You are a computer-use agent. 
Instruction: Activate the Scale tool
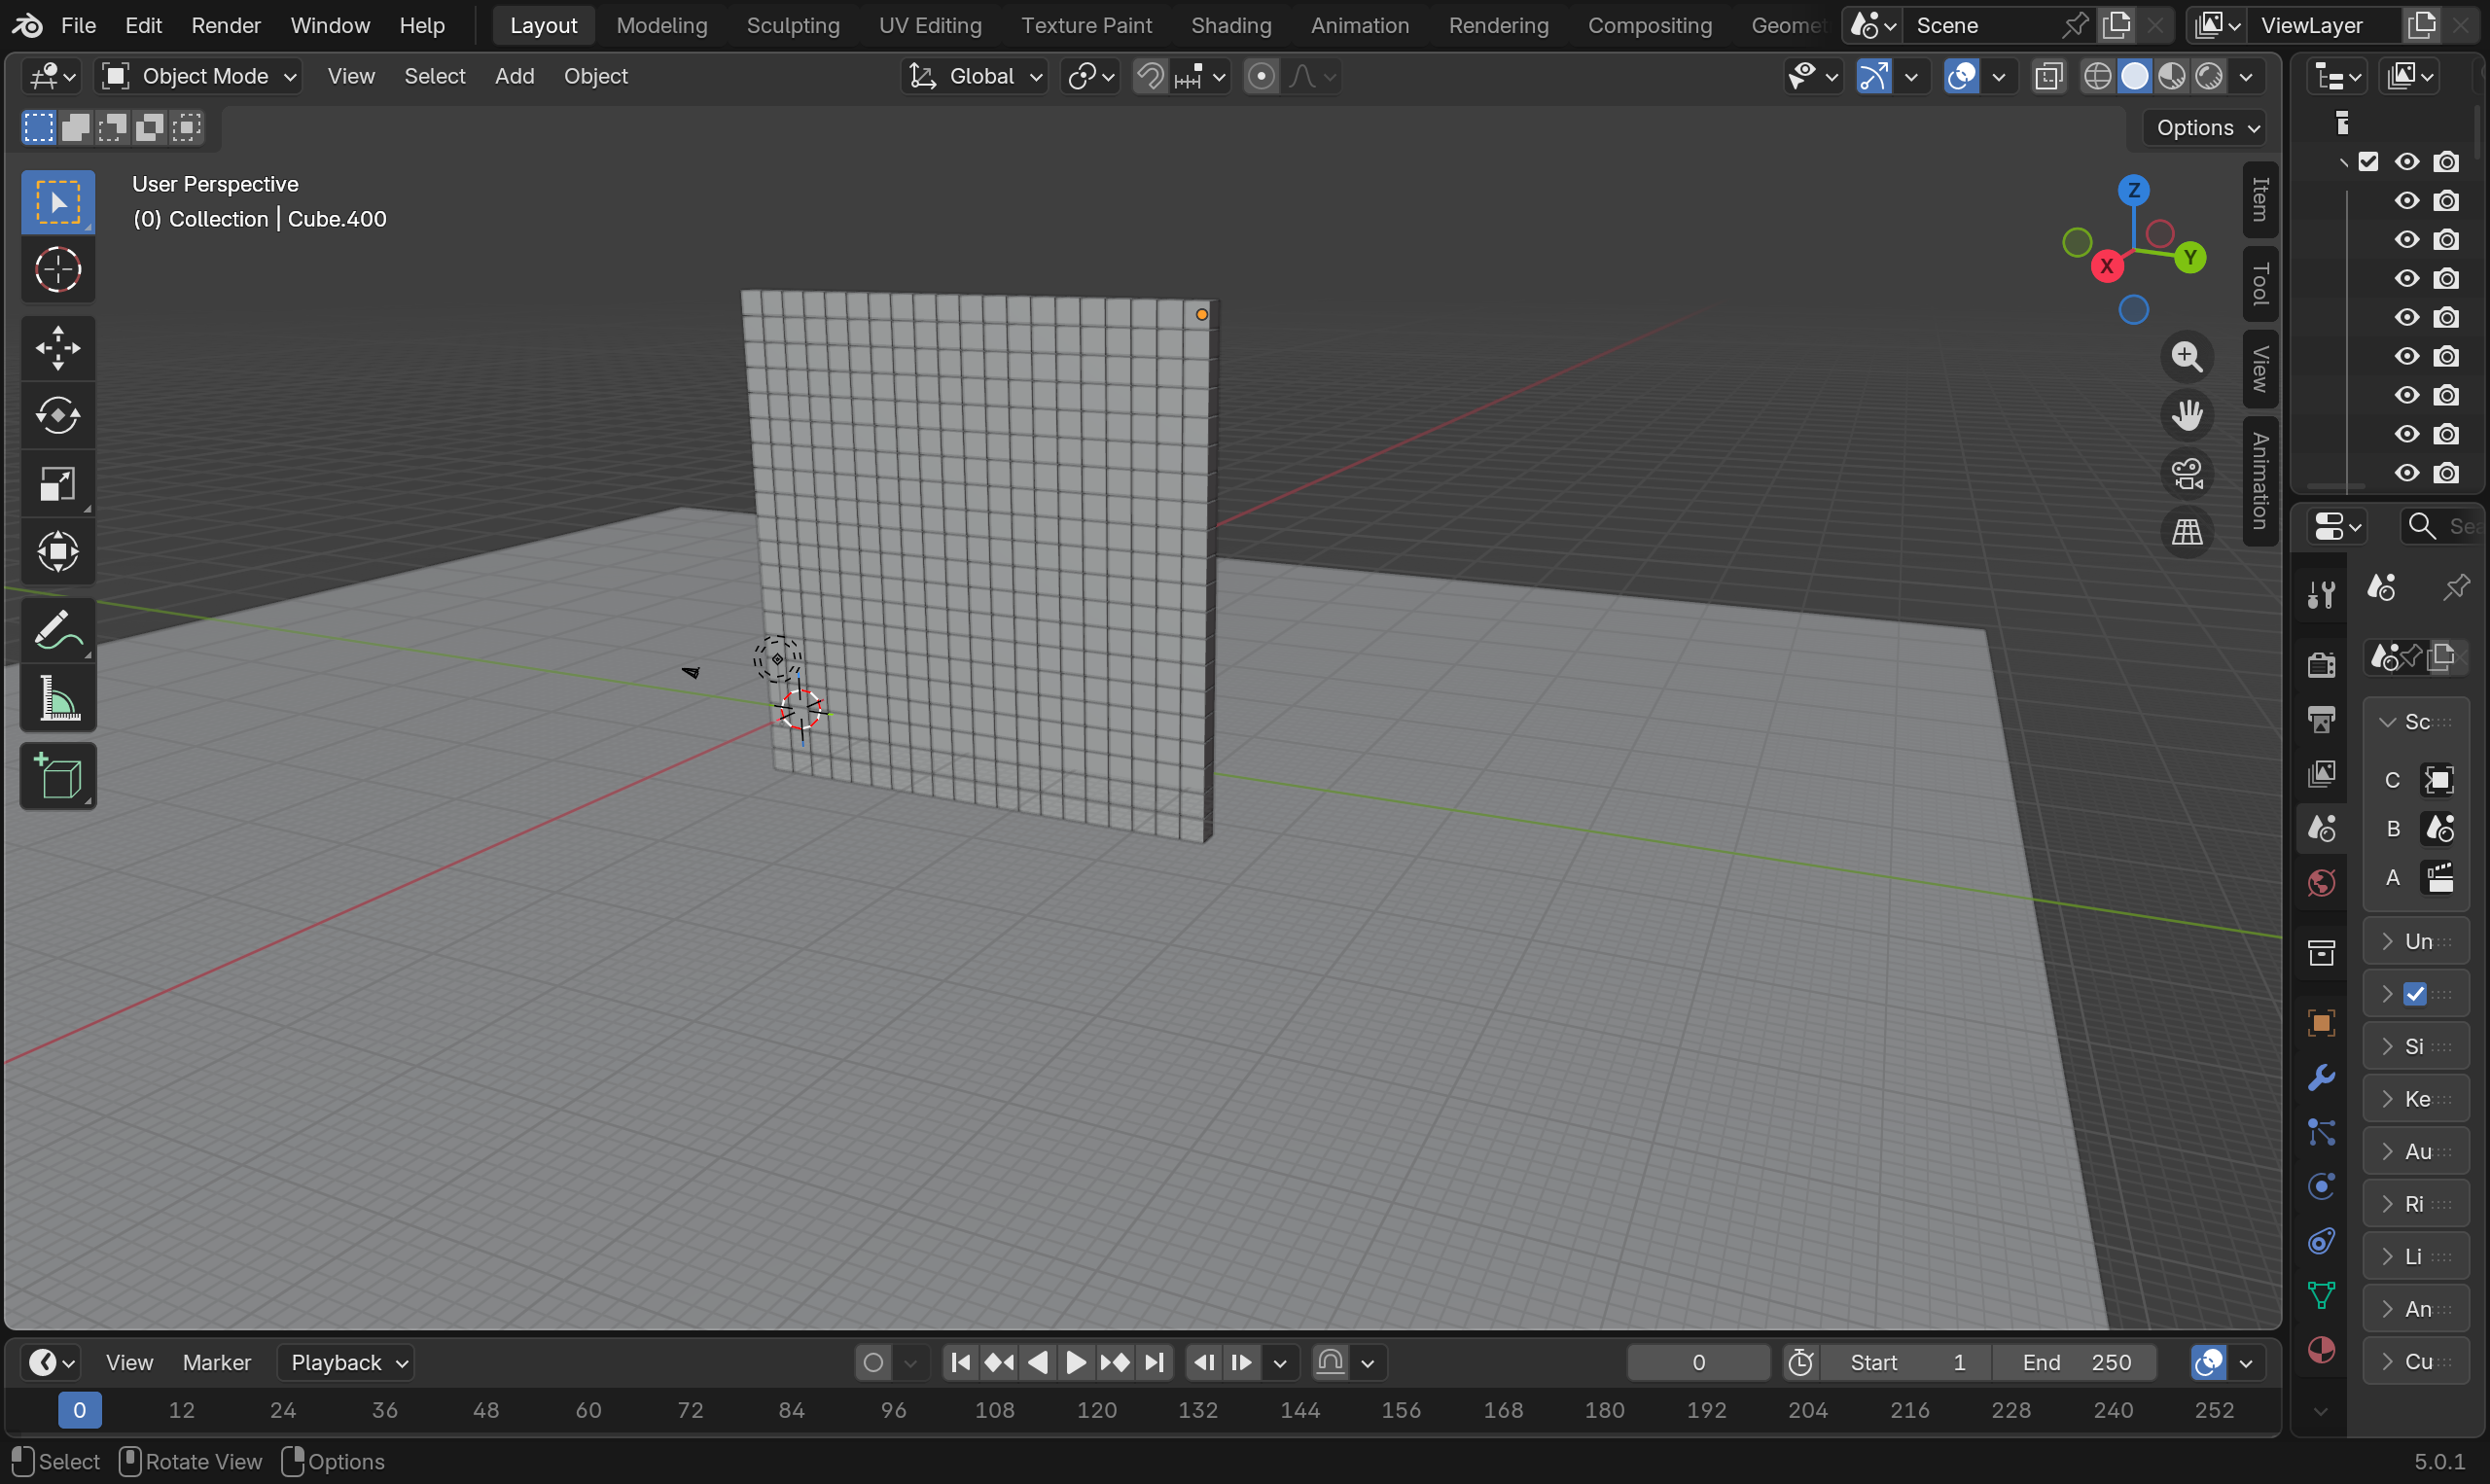(x=58, y=484)
